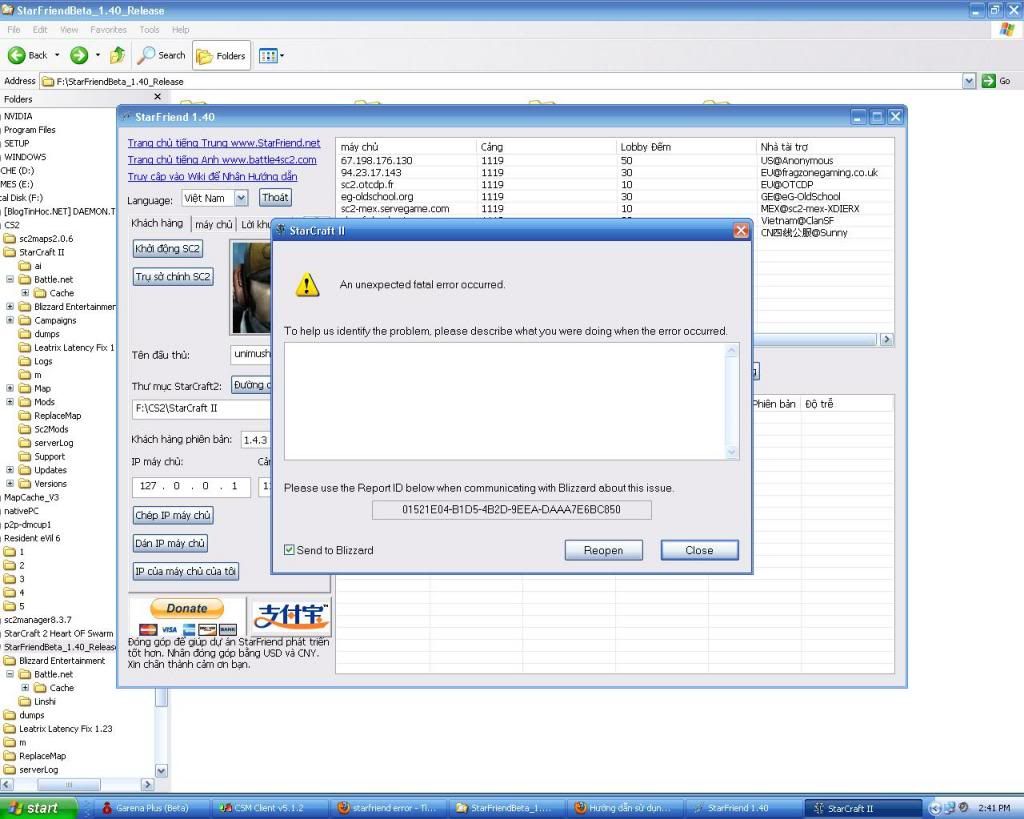1024x819 pixels.
Task: Toggle the Folders pane button
Action: [222, 56]
